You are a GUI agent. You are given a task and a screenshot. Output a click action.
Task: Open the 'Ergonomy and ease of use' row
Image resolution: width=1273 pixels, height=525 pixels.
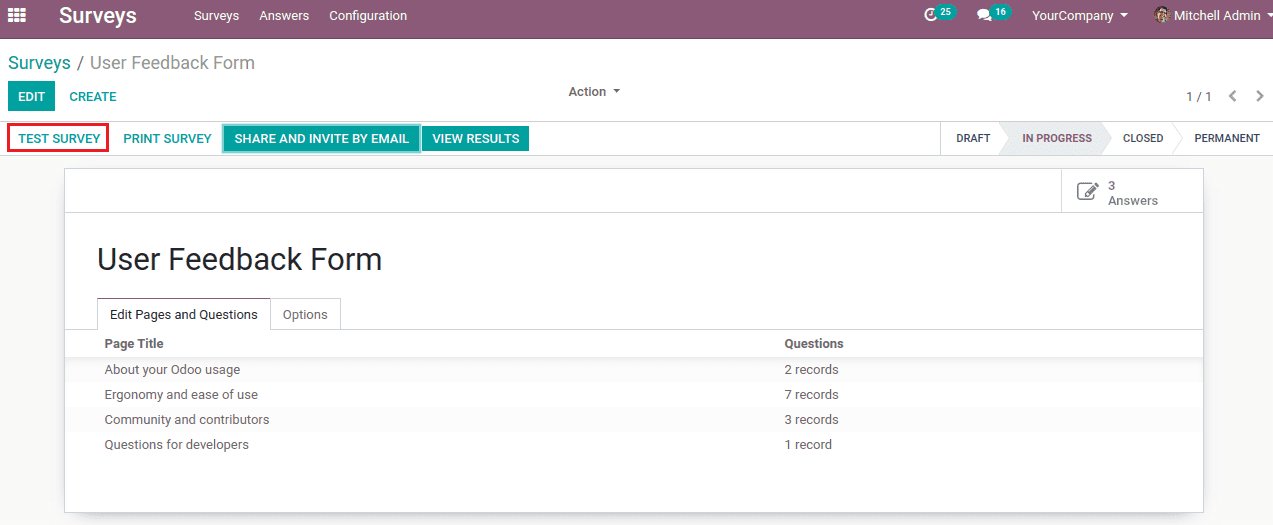(634, 395)
